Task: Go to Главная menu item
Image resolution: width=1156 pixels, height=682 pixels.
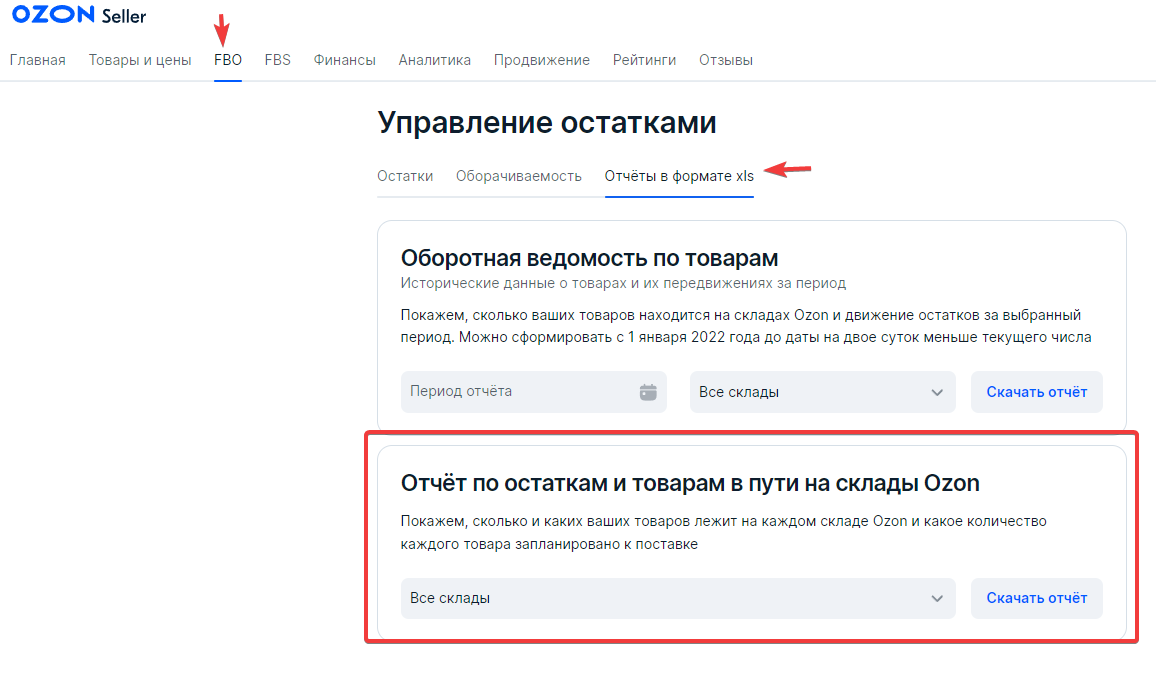Action: pyautogui.click(x=38, y=60)
